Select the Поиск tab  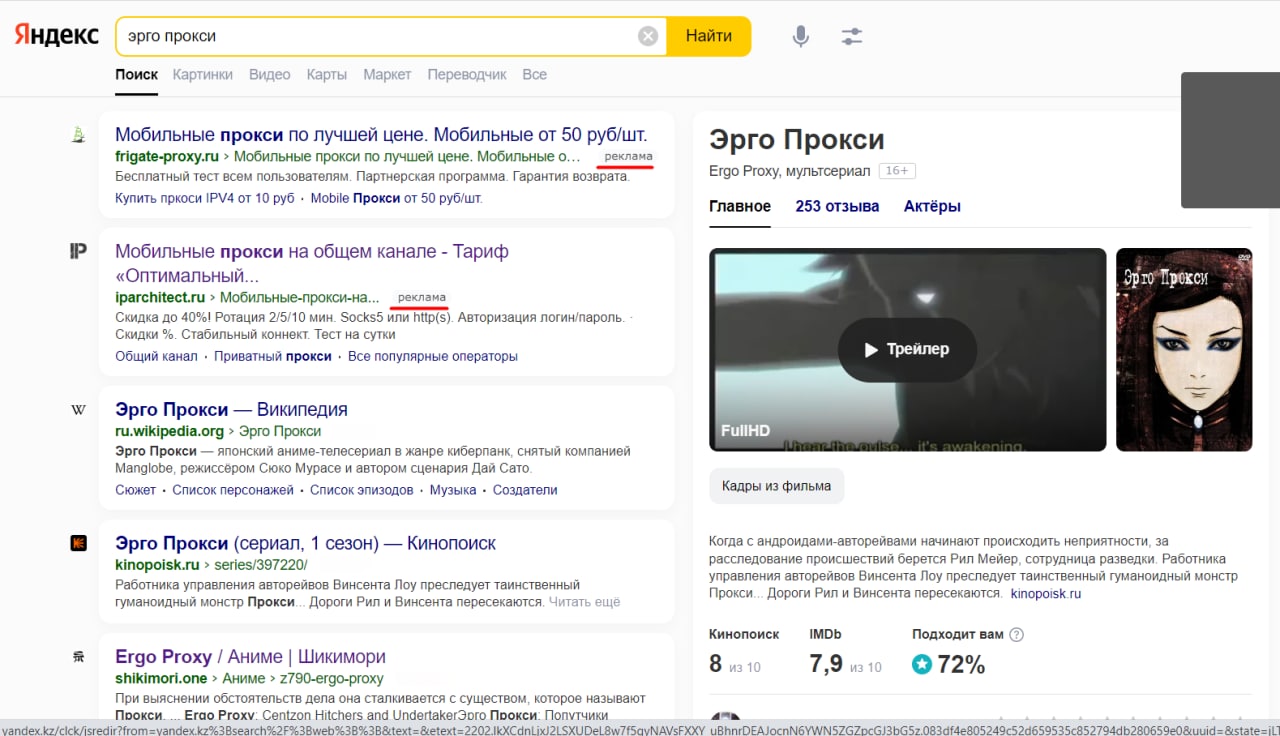tap(136, 74)
